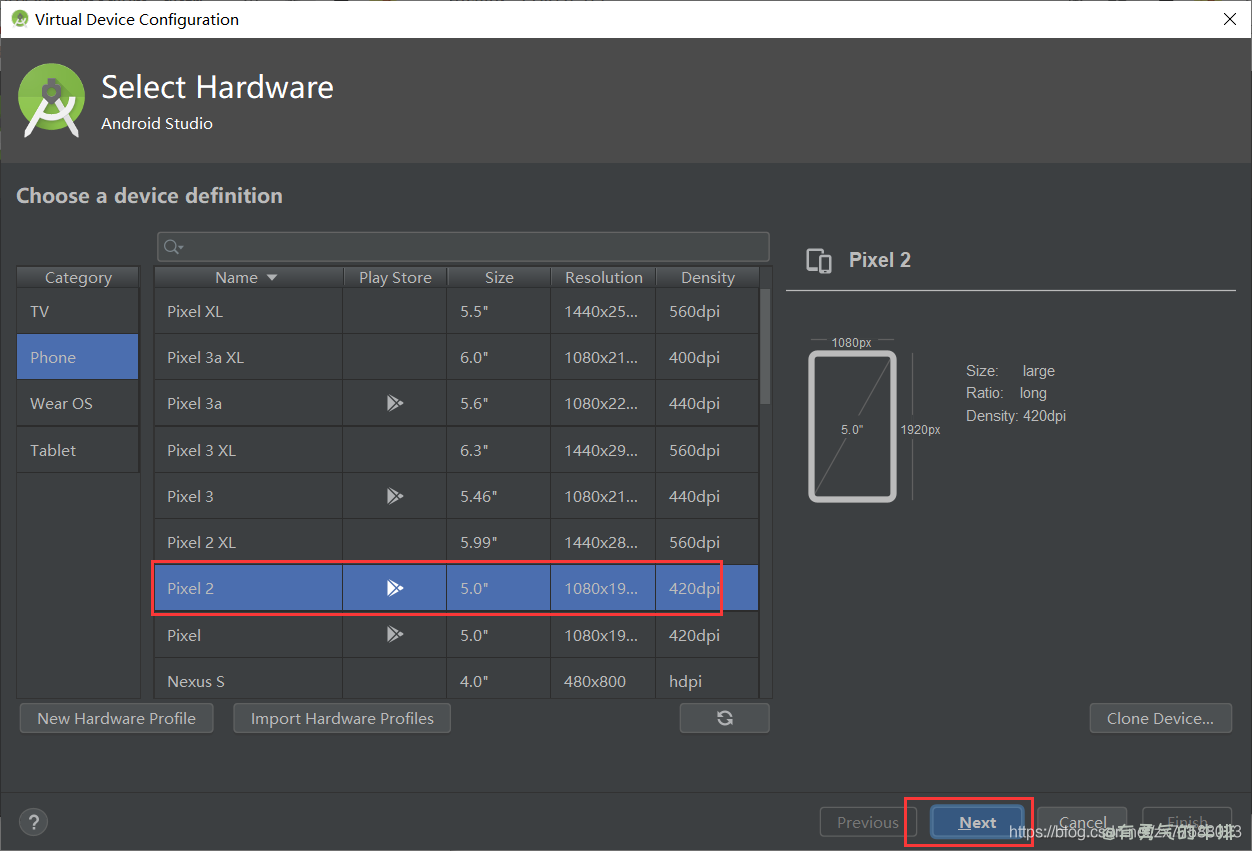Click the Density: 420dpi text in preview panel
This screenshot has height=851, width=1252.
(1016, 415)
